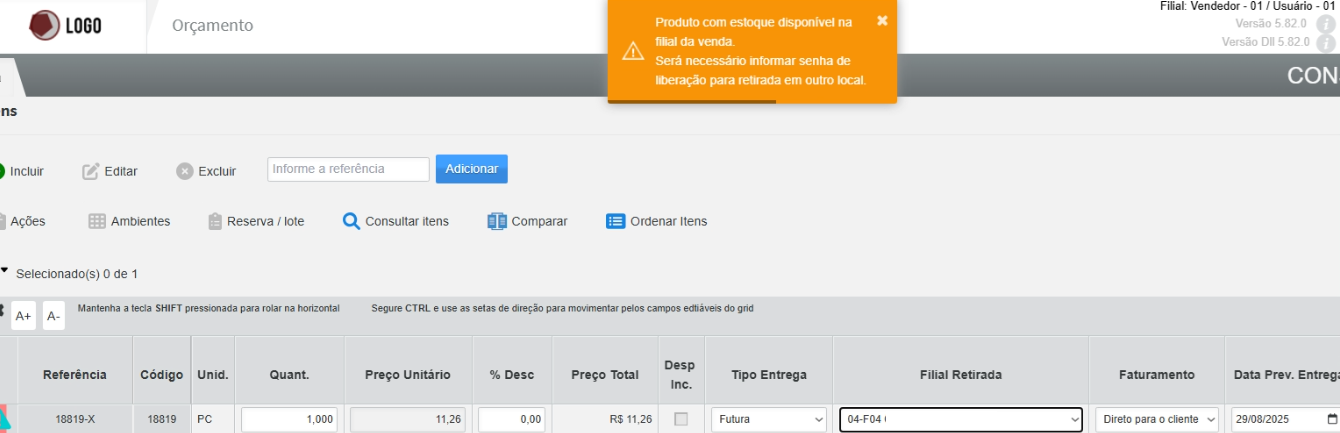Click the Filial Retirada column header
This screenshot has height=433, width=1340.
point(961,375)
